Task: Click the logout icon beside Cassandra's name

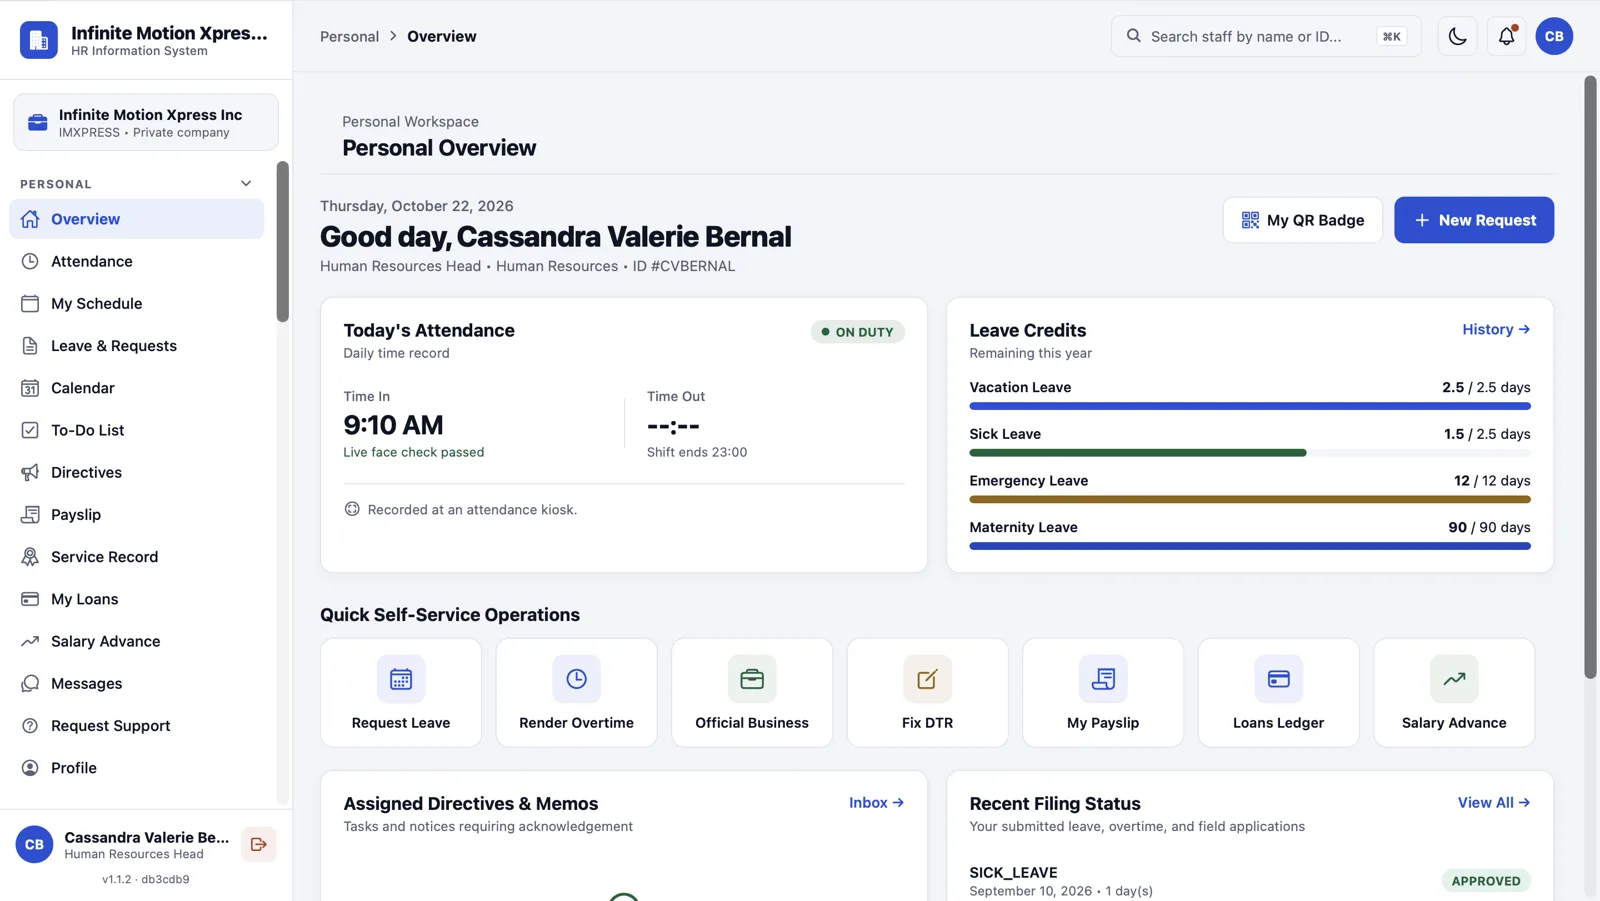Action: pos(259,844)
